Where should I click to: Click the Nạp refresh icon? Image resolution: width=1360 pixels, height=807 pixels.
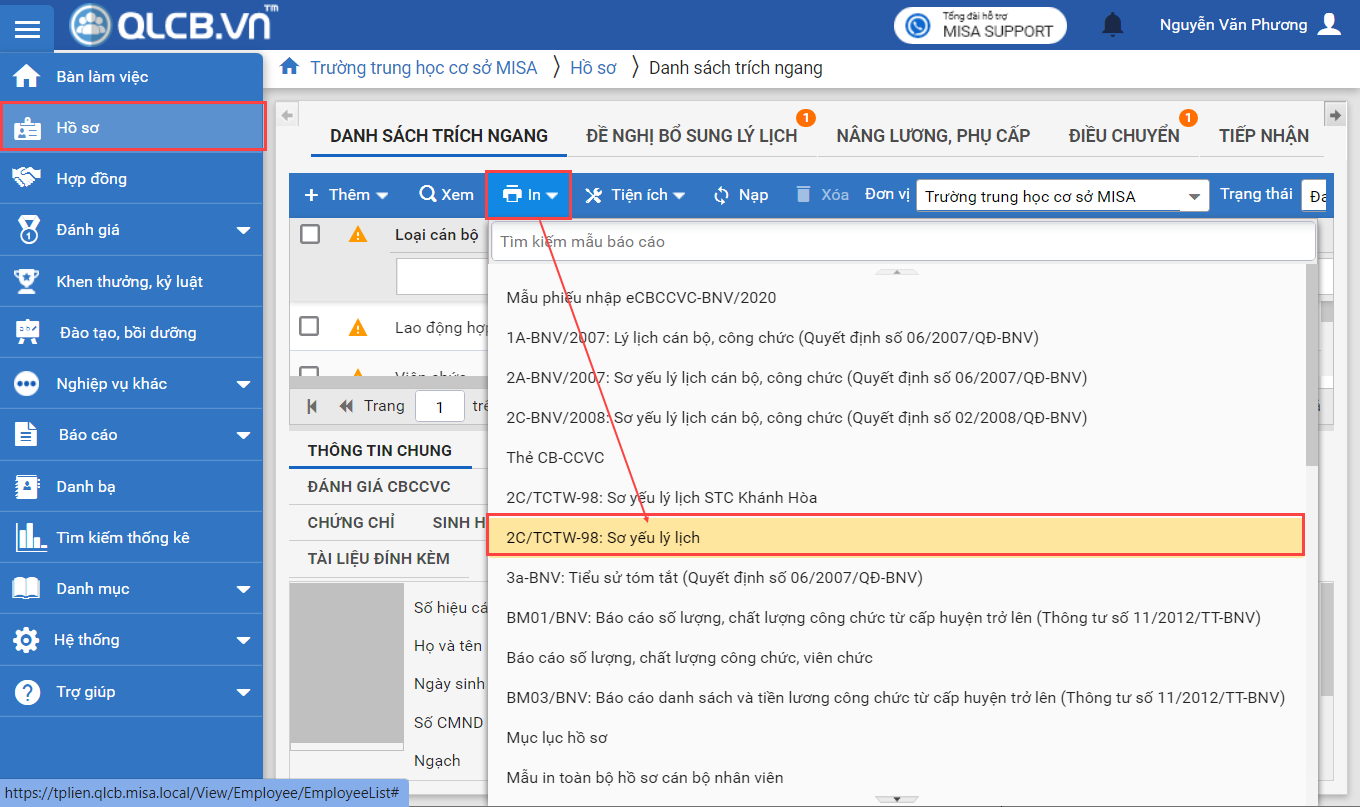(x=721, y=195)
